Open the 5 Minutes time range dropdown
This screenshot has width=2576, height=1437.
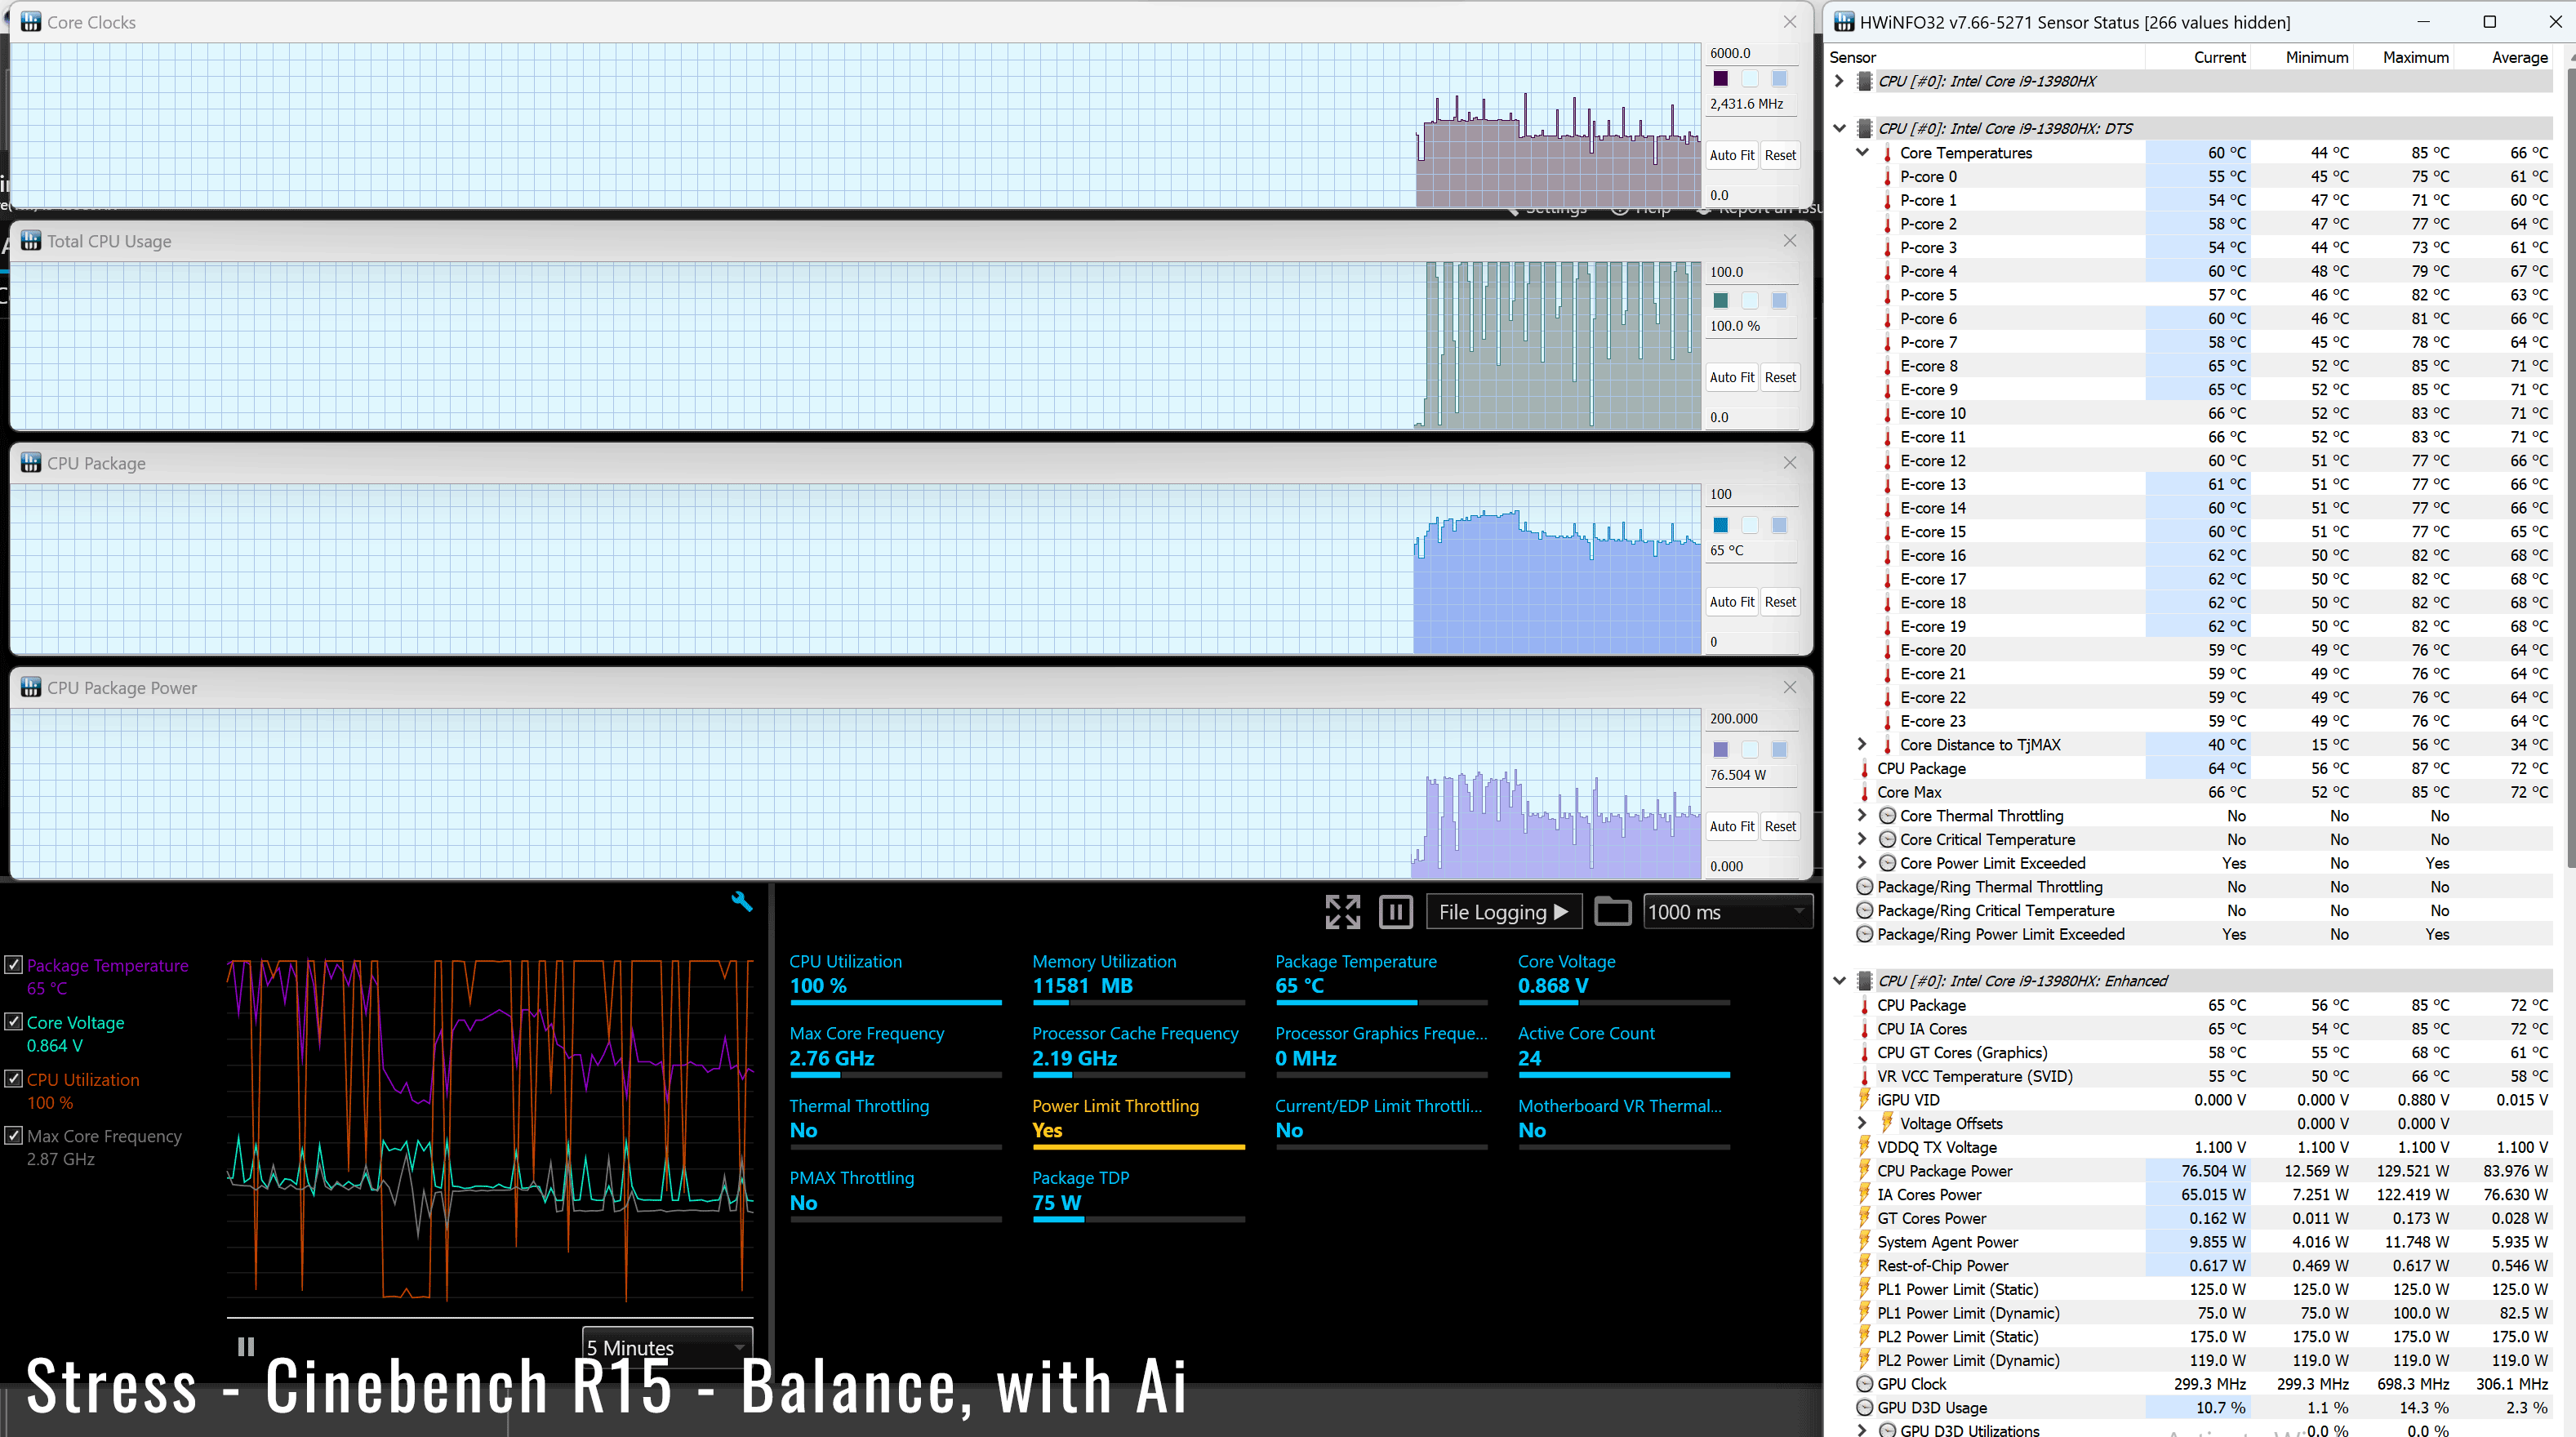pos(667,1346)
